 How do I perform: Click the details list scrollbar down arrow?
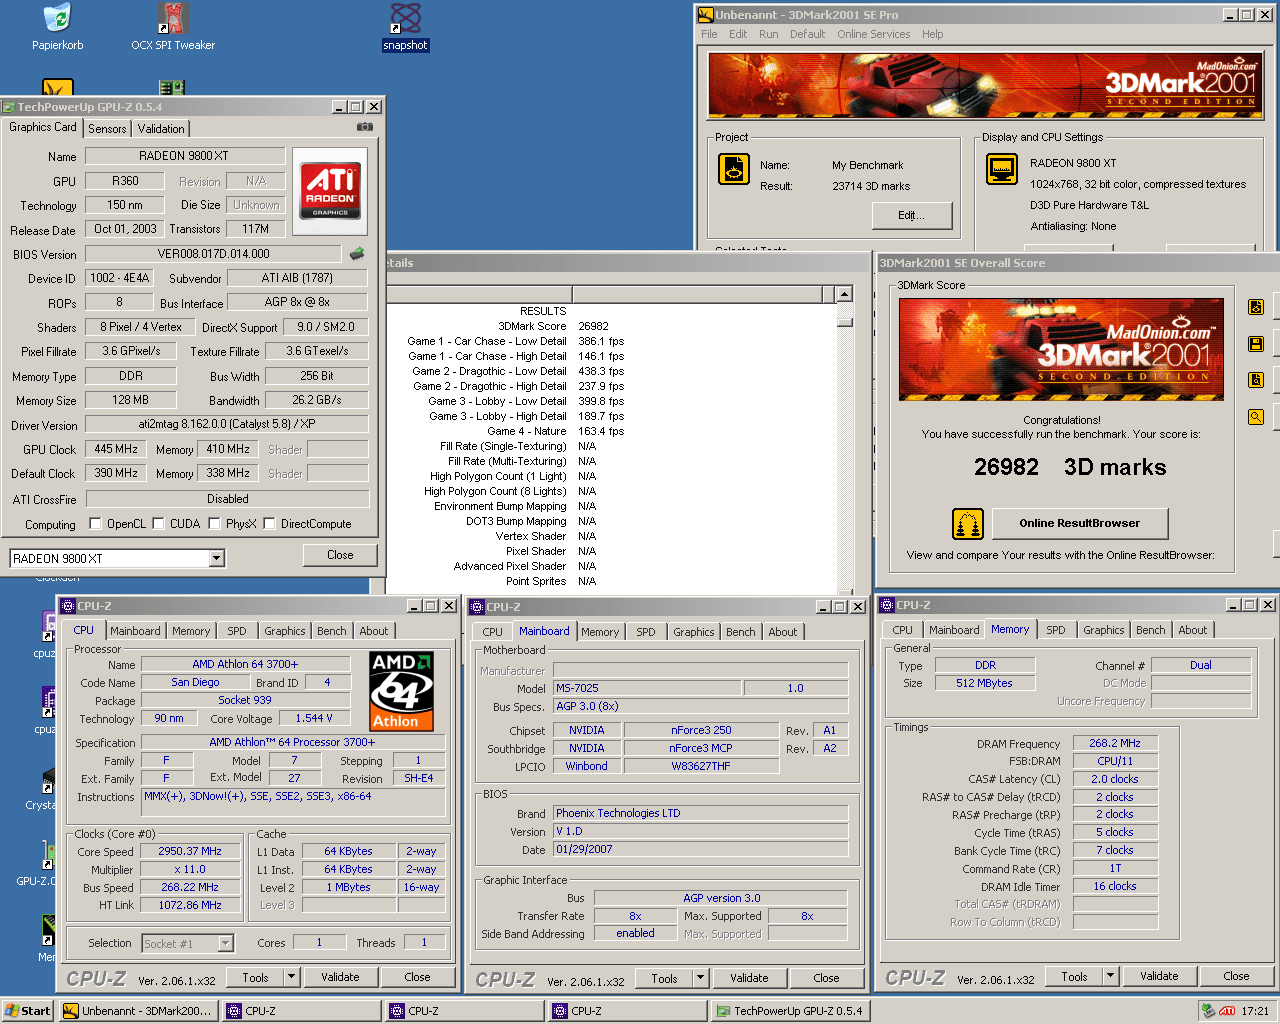845,591
